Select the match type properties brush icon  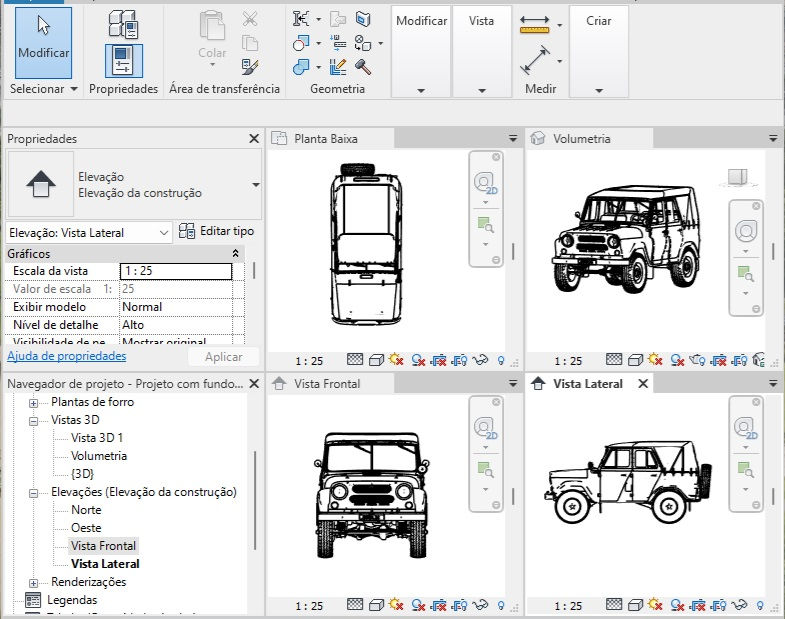[x=250, y=66]
